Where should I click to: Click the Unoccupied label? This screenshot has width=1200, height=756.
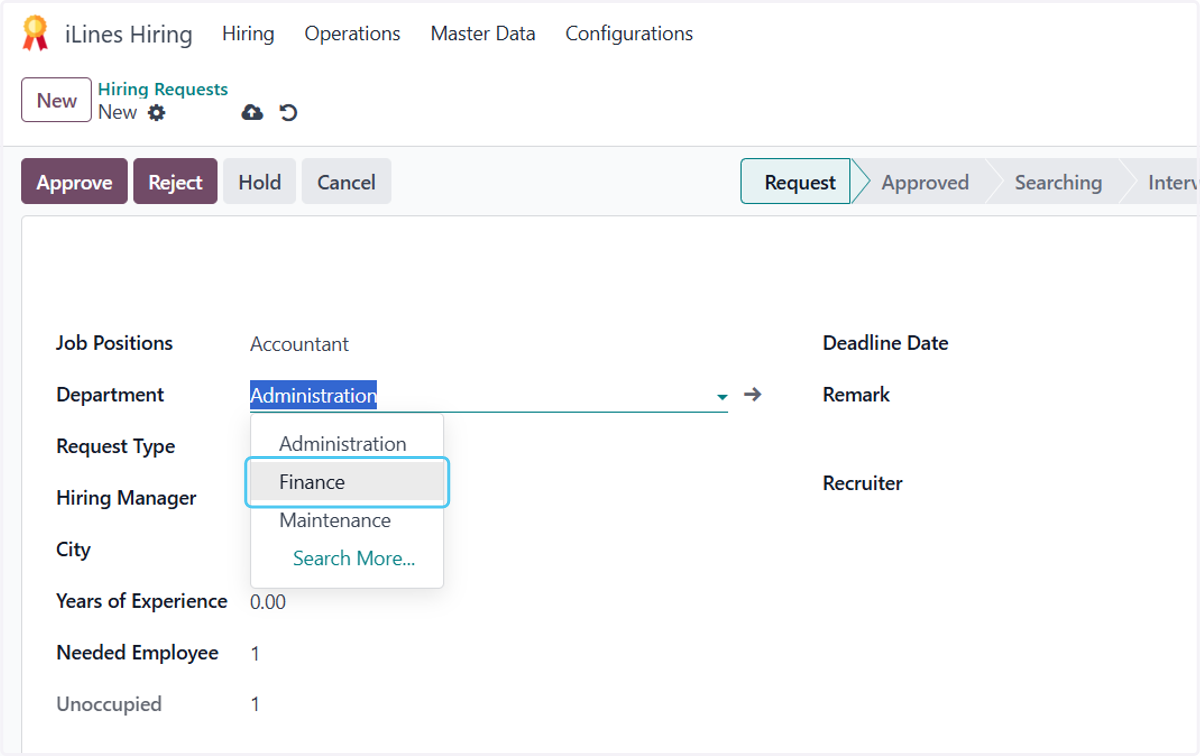point(108,704)
